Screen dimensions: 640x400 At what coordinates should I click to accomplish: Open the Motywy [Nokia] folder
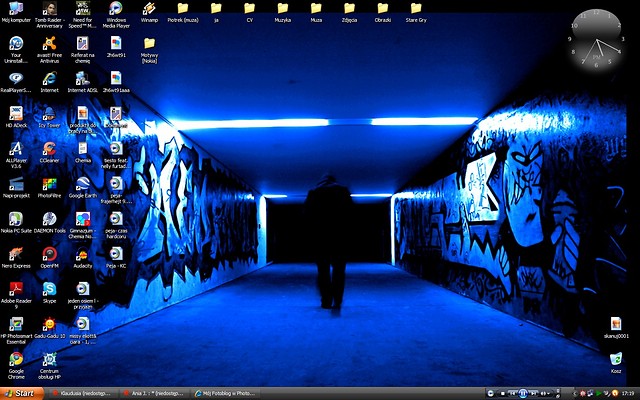[x=149, y=50]
